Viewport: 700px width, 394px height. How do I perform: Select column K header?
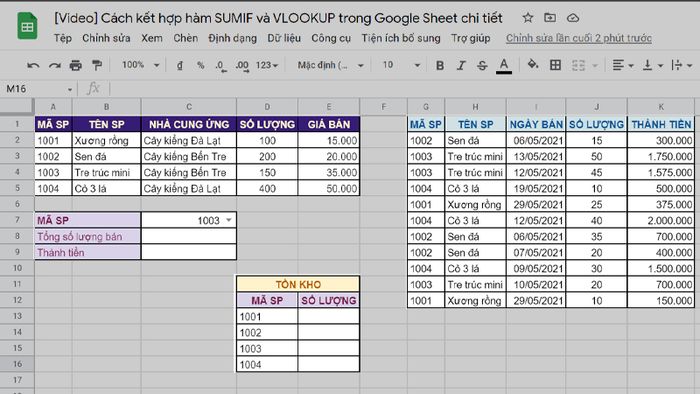click(x=661, y=107)
